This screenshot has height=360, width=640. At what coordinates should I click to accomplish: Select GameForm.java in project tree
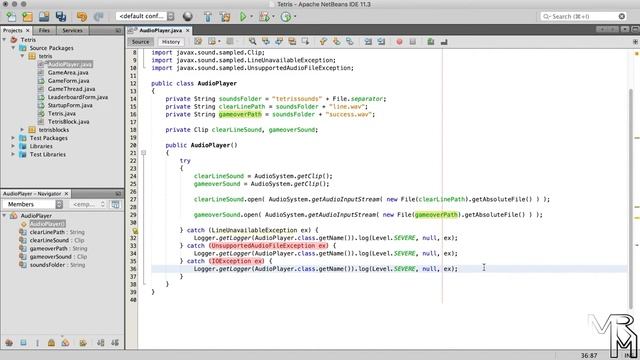click(68, 81)
